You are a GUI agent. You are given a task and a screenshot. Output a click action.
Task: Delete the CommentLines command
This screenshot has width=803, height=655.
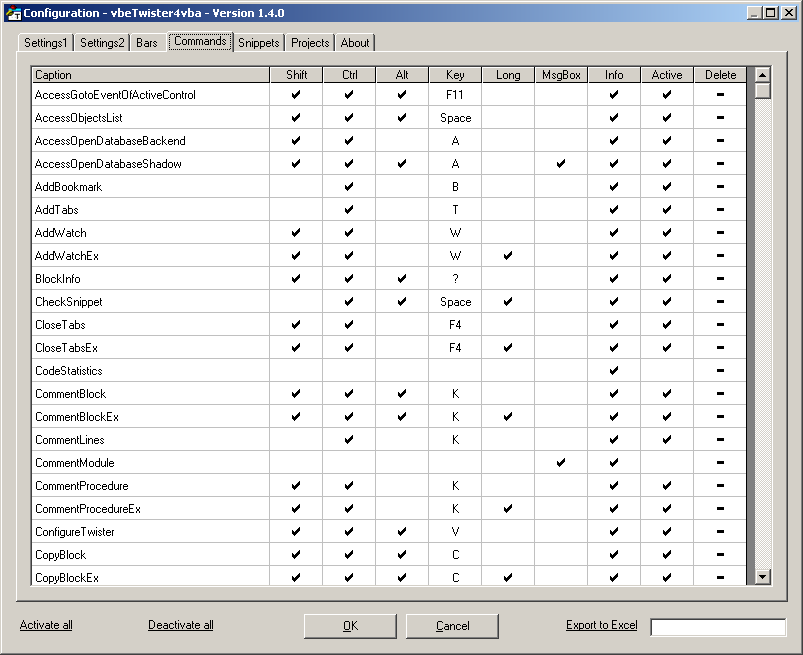(720, 439)
